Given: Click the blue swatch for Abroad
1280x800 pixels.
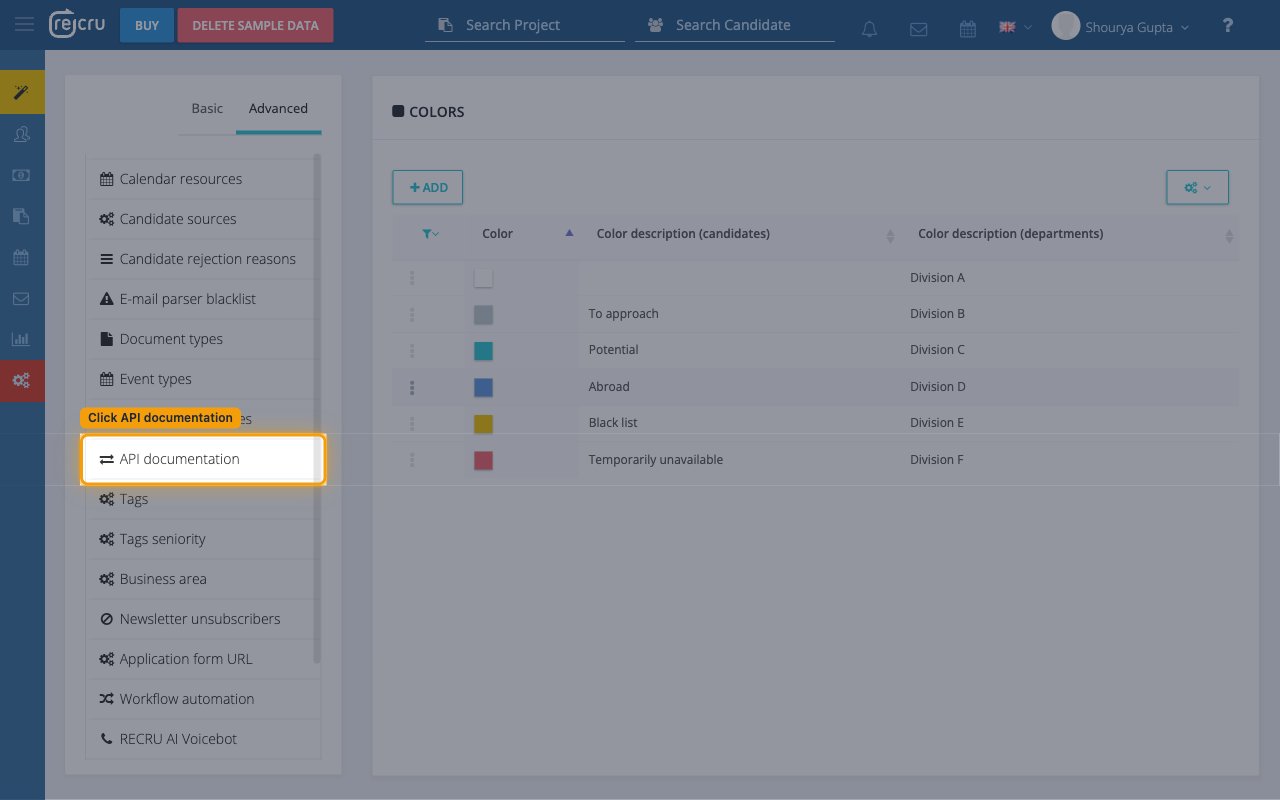Looking at the screenshot, I should pos(483,387).
